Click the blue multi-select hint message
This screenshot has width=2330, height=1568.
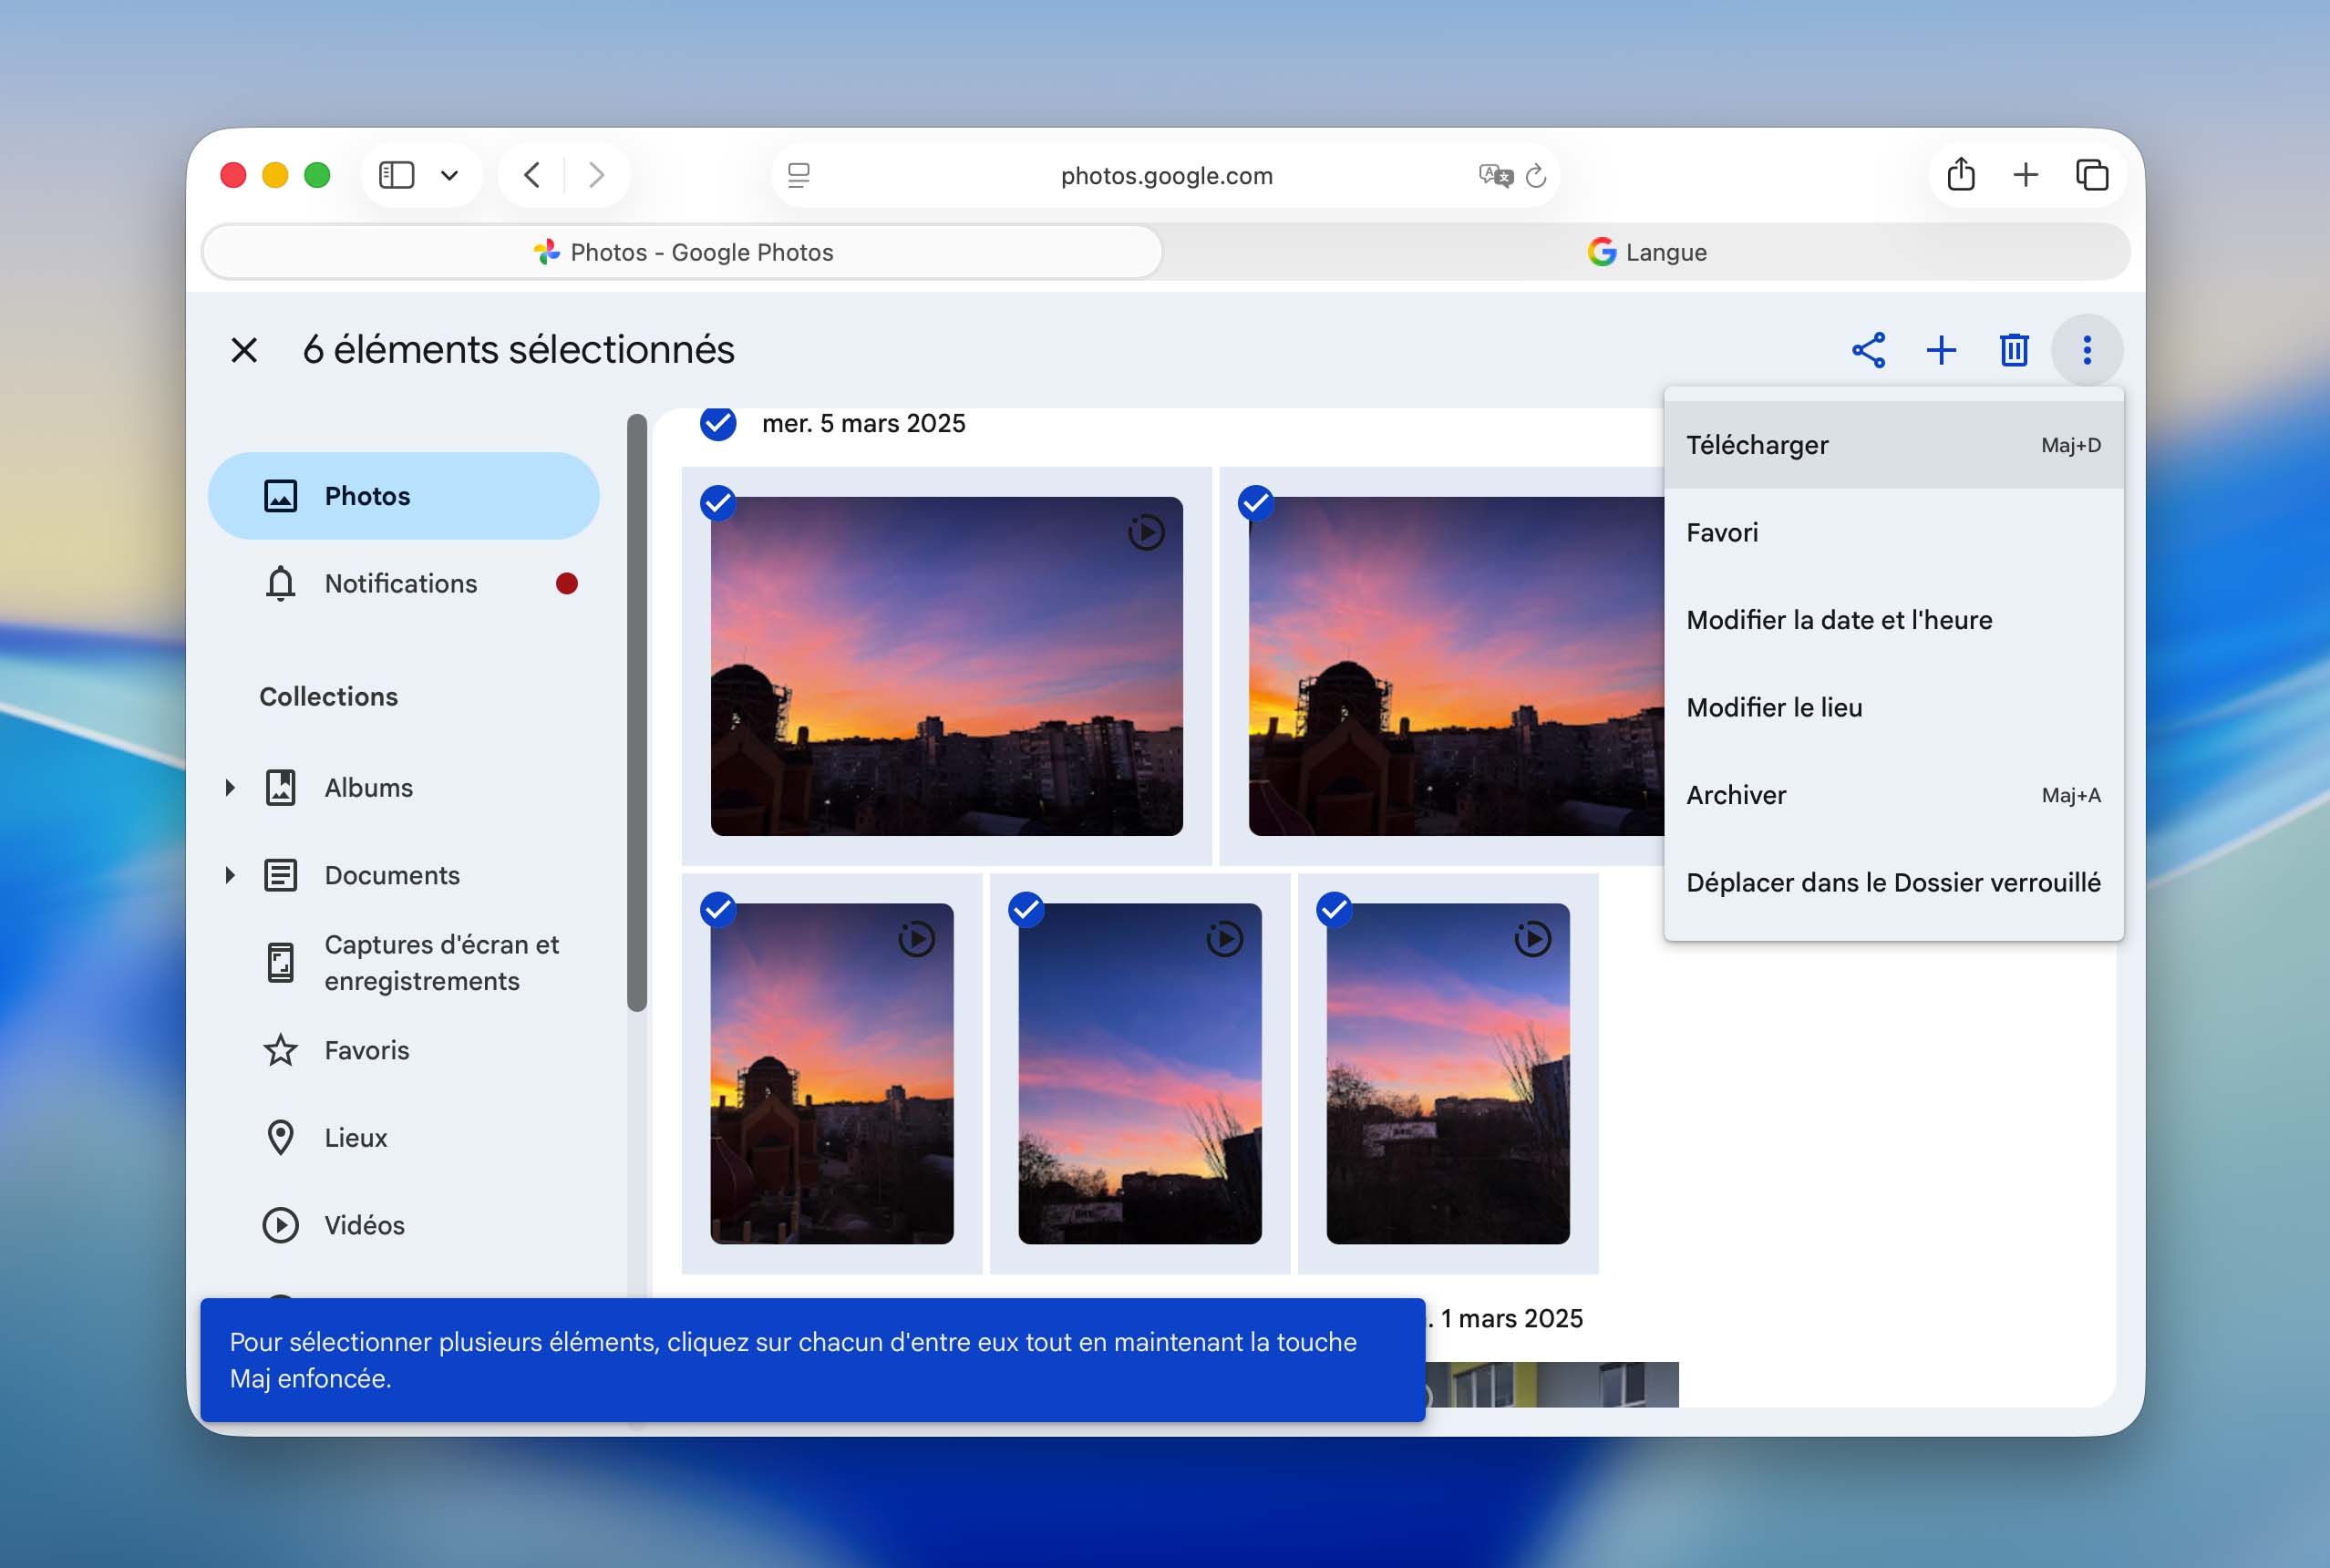pyautogui.click(x=812, y=1359)
